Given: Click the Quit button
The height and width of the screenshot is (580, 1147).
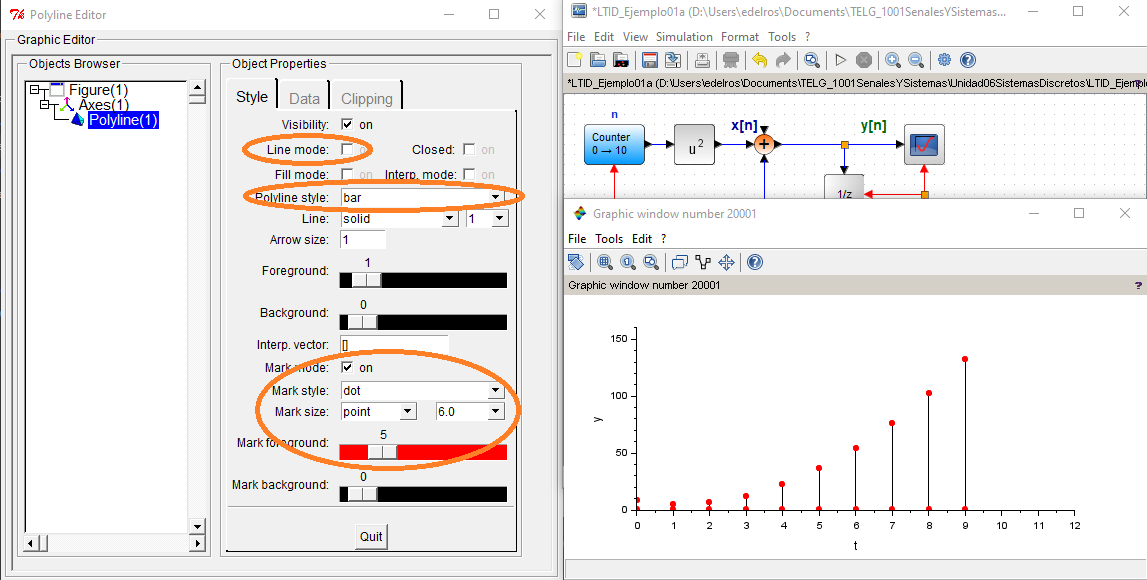Looking at the screenshot, I should pos(371,536).
